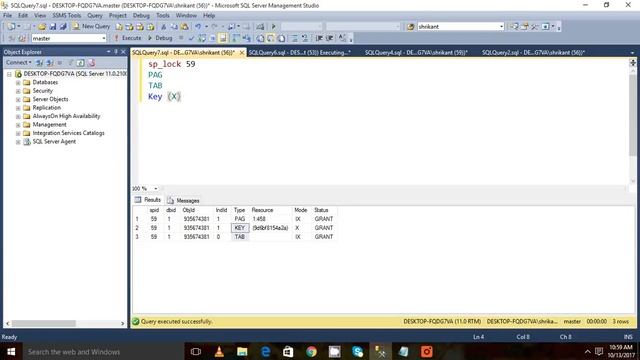Close the Object Explorer panel
Viewport: 640px width, 360px height.
coord(123,52)
